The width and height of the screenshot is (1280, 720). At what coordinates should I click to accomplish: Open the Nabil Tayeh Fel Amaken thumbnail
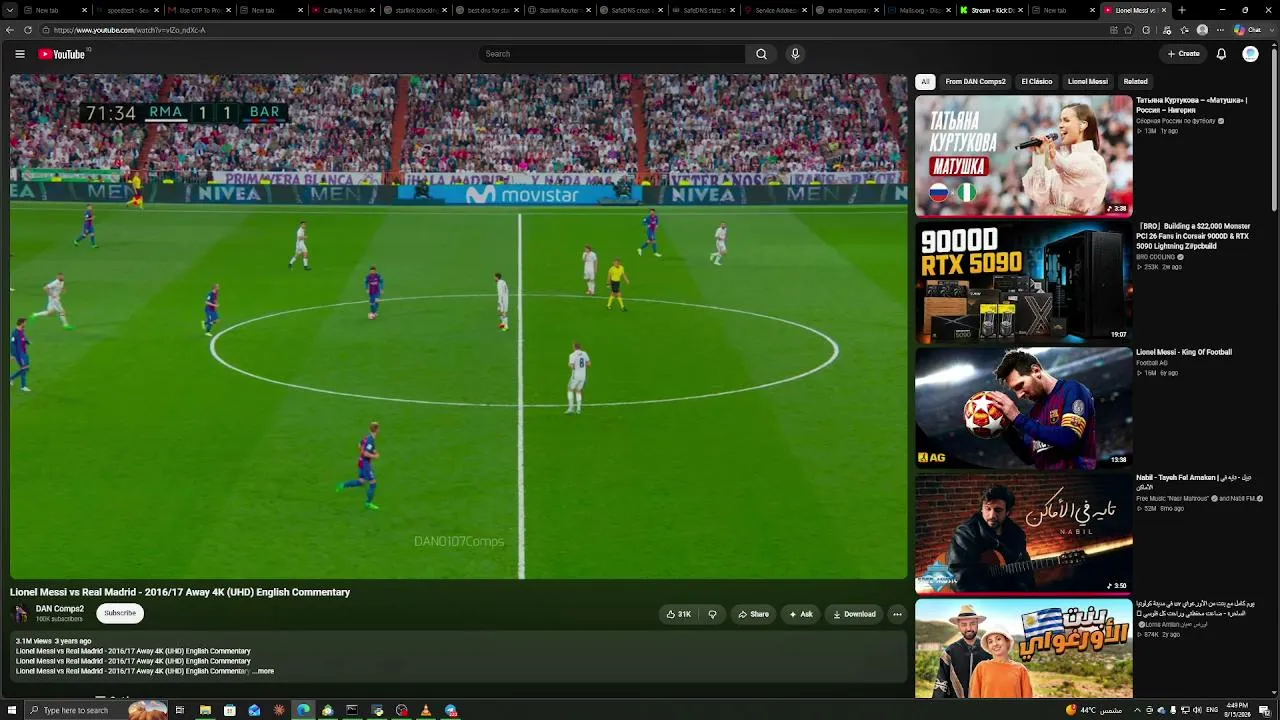1024,534
